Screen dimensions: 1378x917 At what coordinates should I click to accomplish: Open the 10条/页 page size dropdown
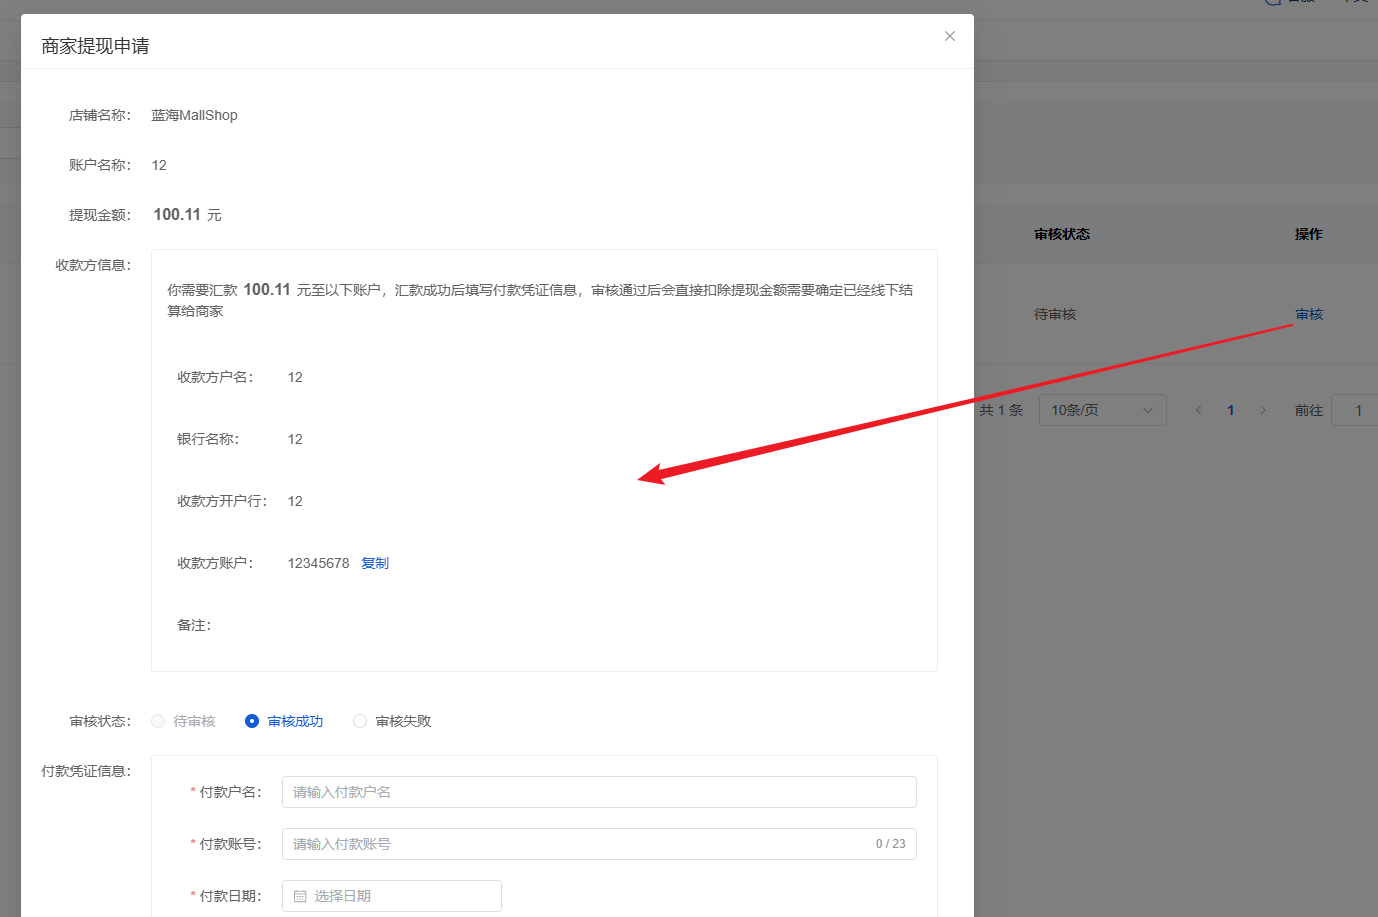click(1102, 410)
